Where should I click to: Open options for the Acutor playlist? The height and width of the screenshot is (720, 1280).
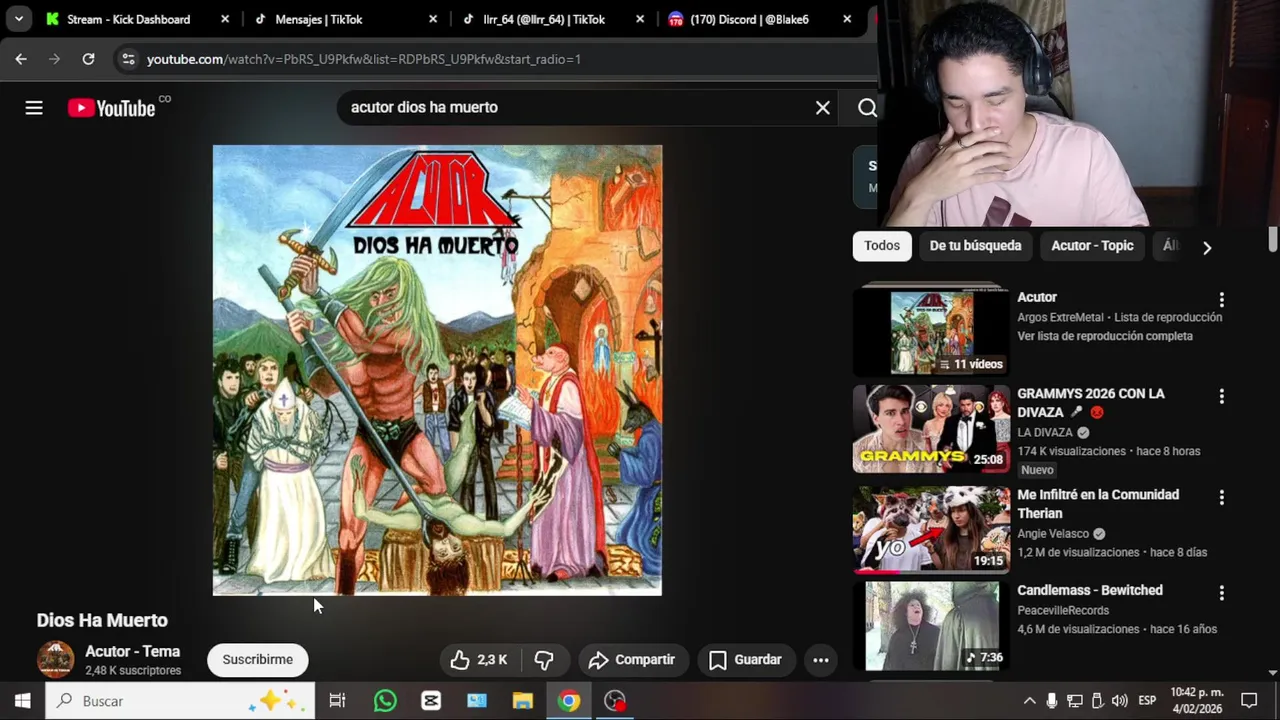1221,300
